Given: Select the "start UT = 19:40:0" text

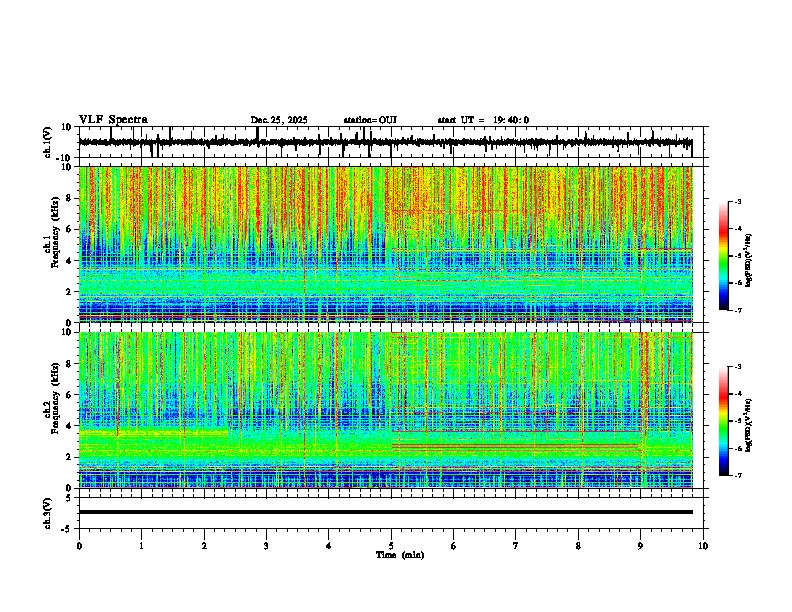Looking at the screenshot, I should [483, 120].
